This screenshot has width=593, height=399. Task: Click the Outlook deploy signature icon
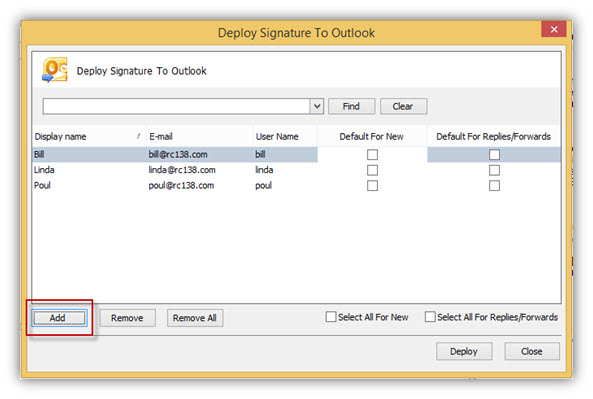coord(54,70)
